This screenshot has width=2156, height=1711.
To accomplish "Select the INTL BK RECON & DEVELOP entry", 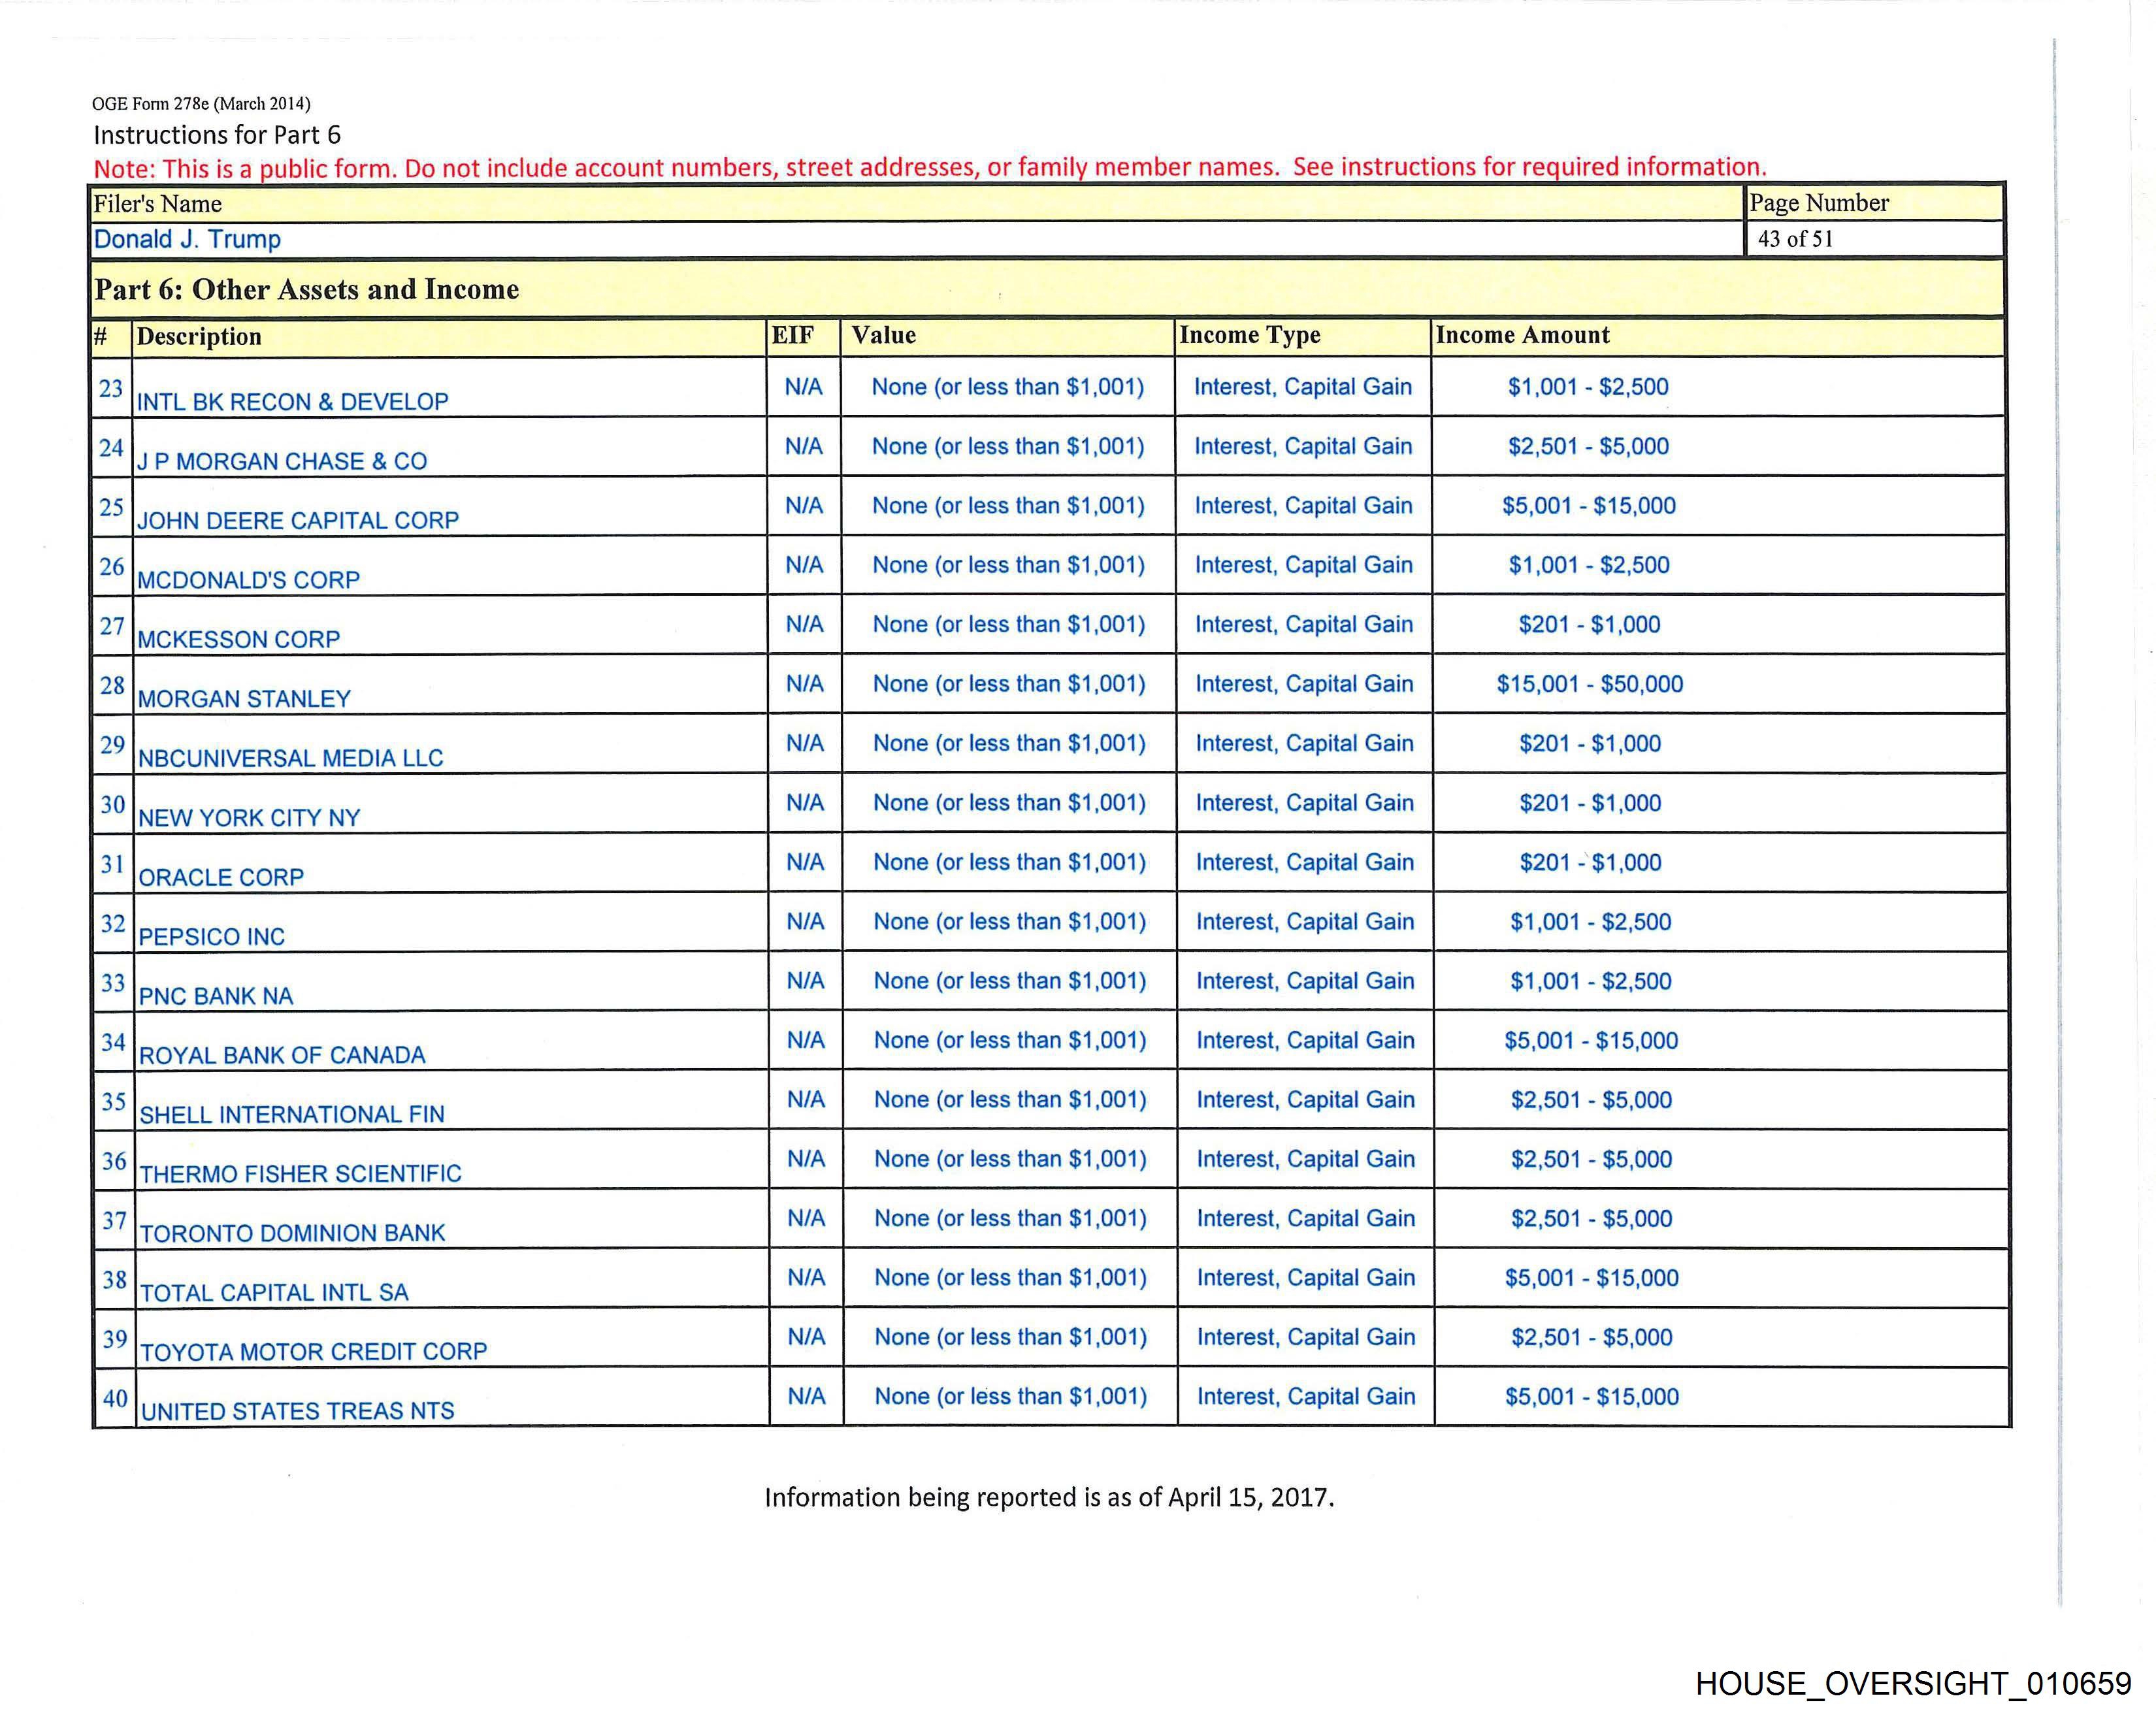I will pos(292,402).
